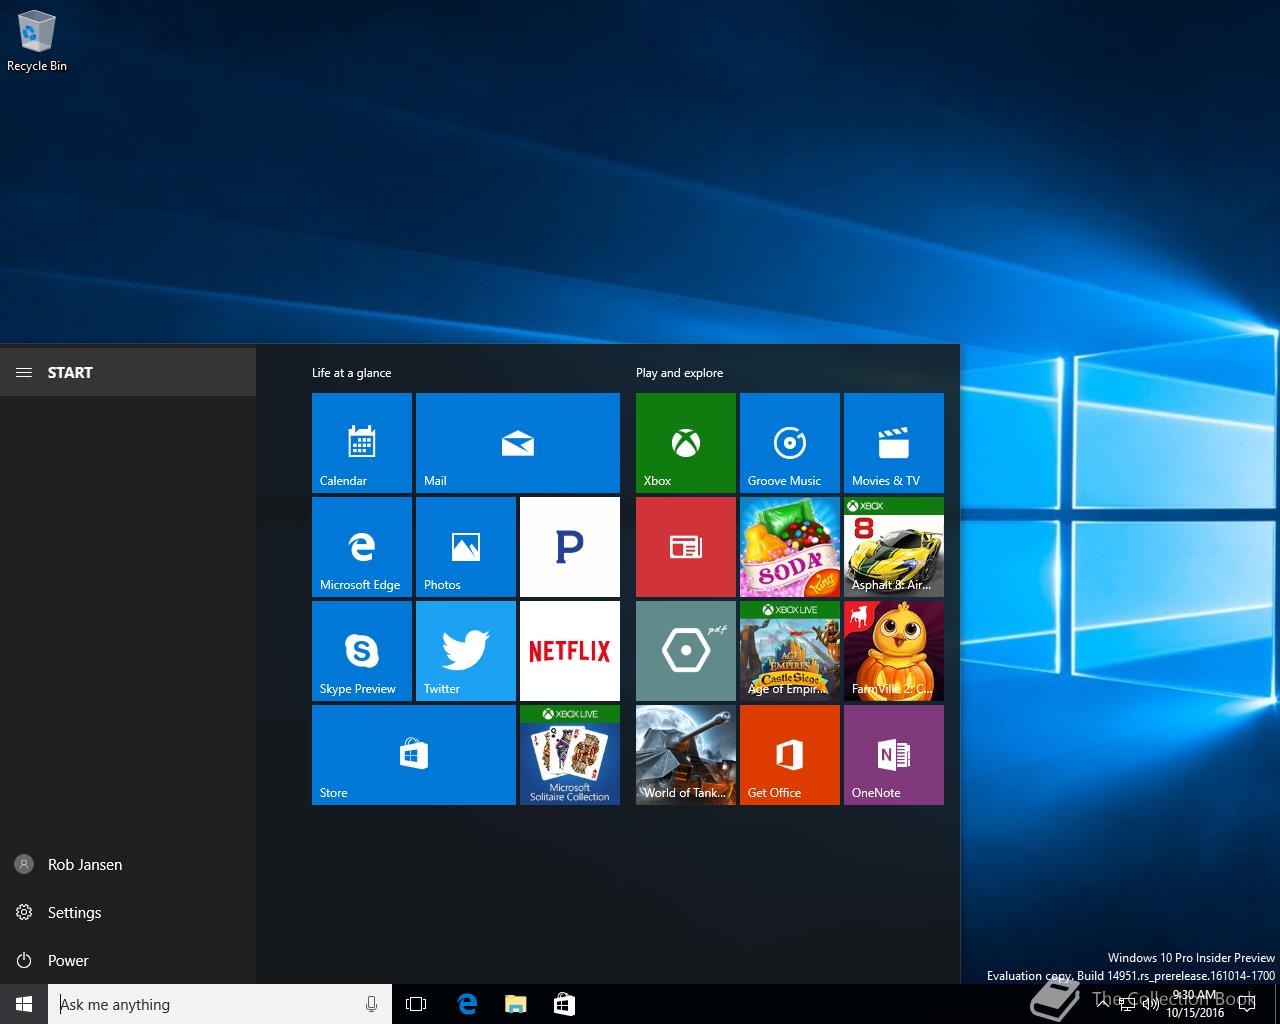Open the volume icon in system tray
This screenshot has height=1024, width=1280.
1150,1004
